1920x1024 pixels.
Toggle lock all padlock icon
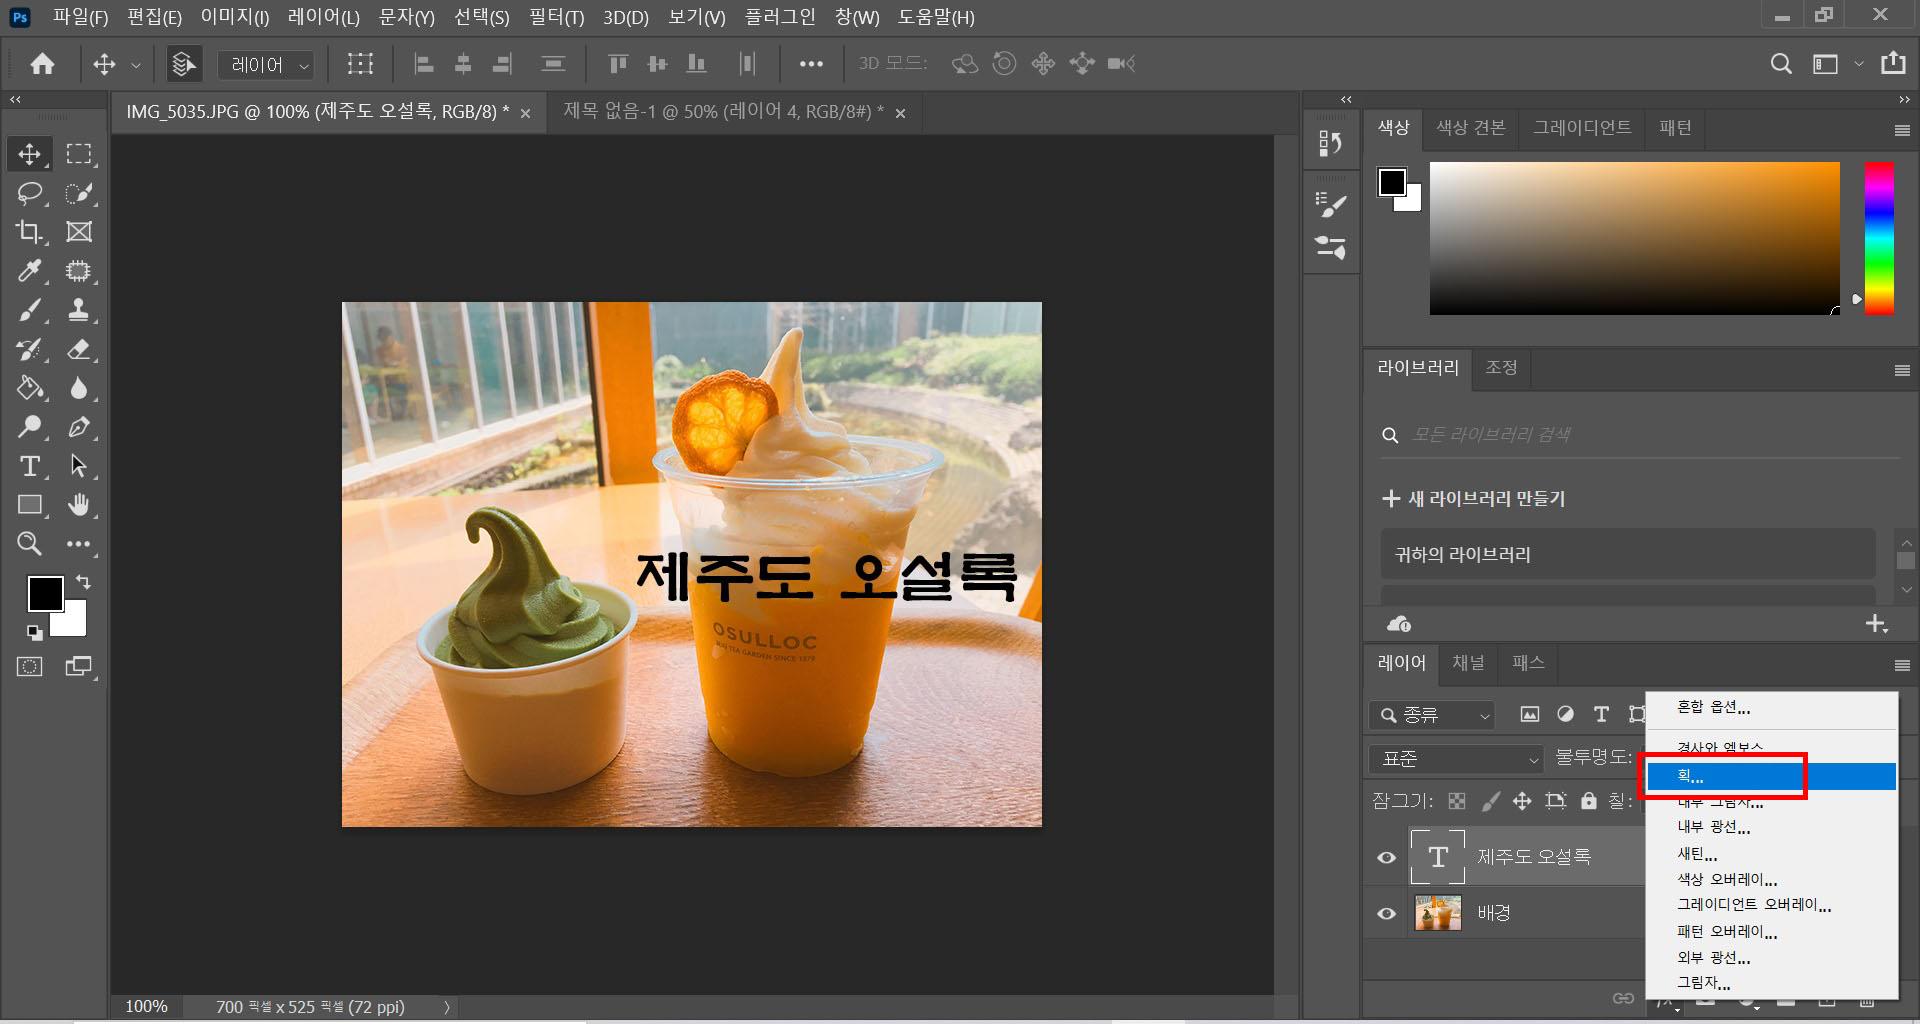(1589, 801)
